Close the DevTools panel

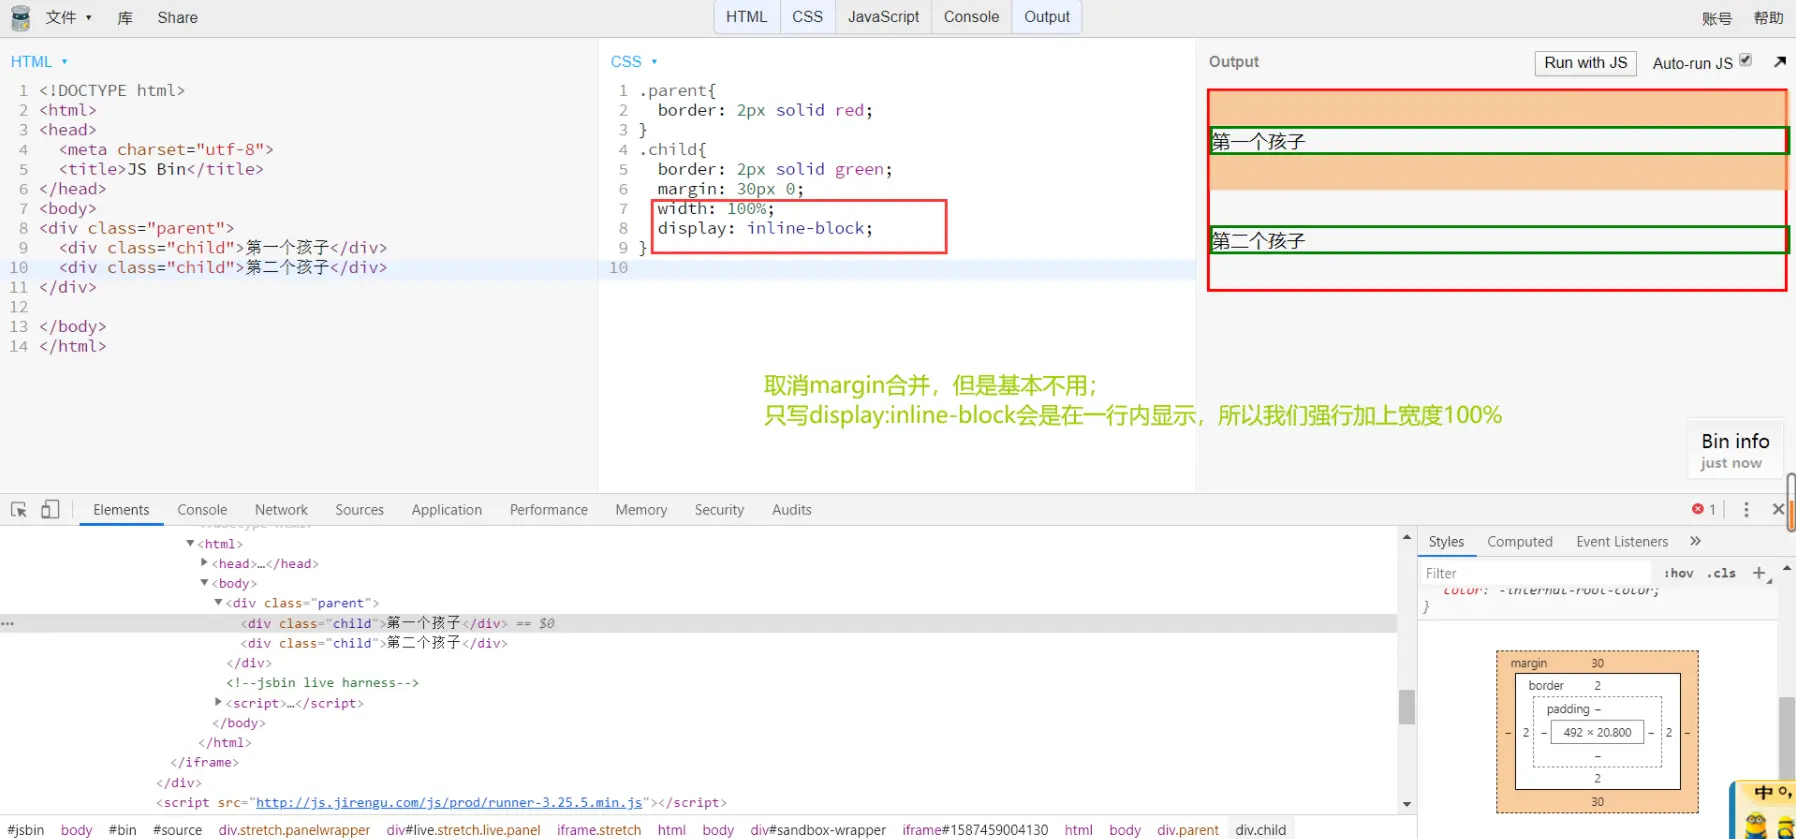(x=1778, y=510)
